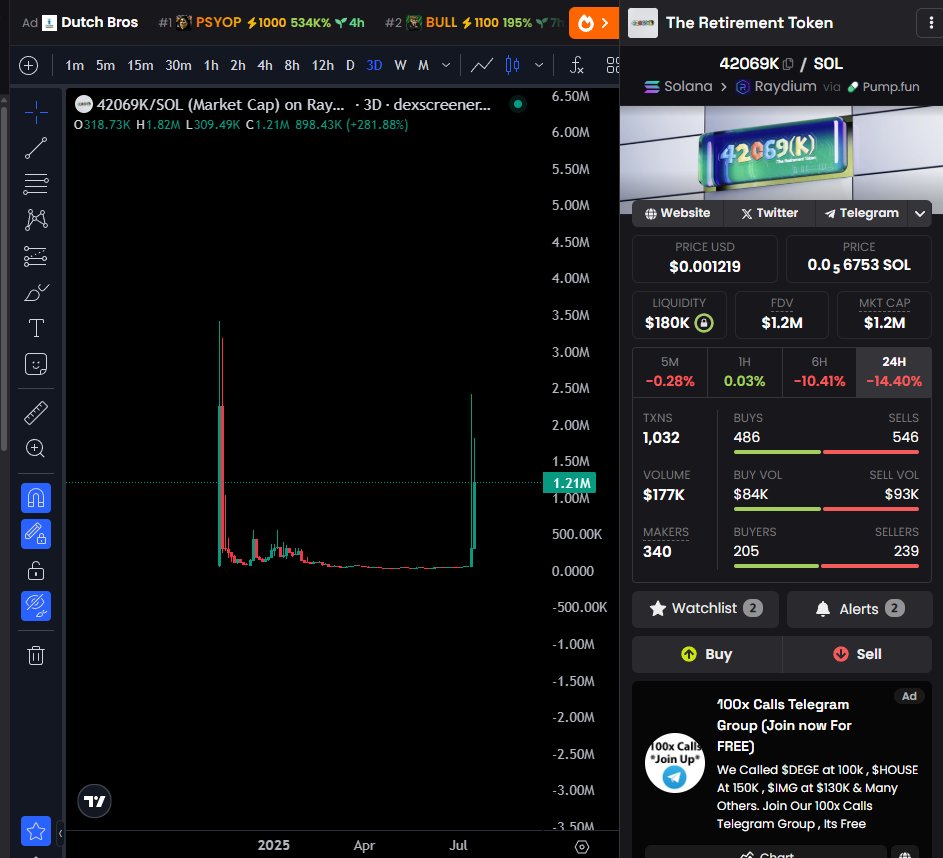Toggle magnet mode for drawings

tap(36, 498)
